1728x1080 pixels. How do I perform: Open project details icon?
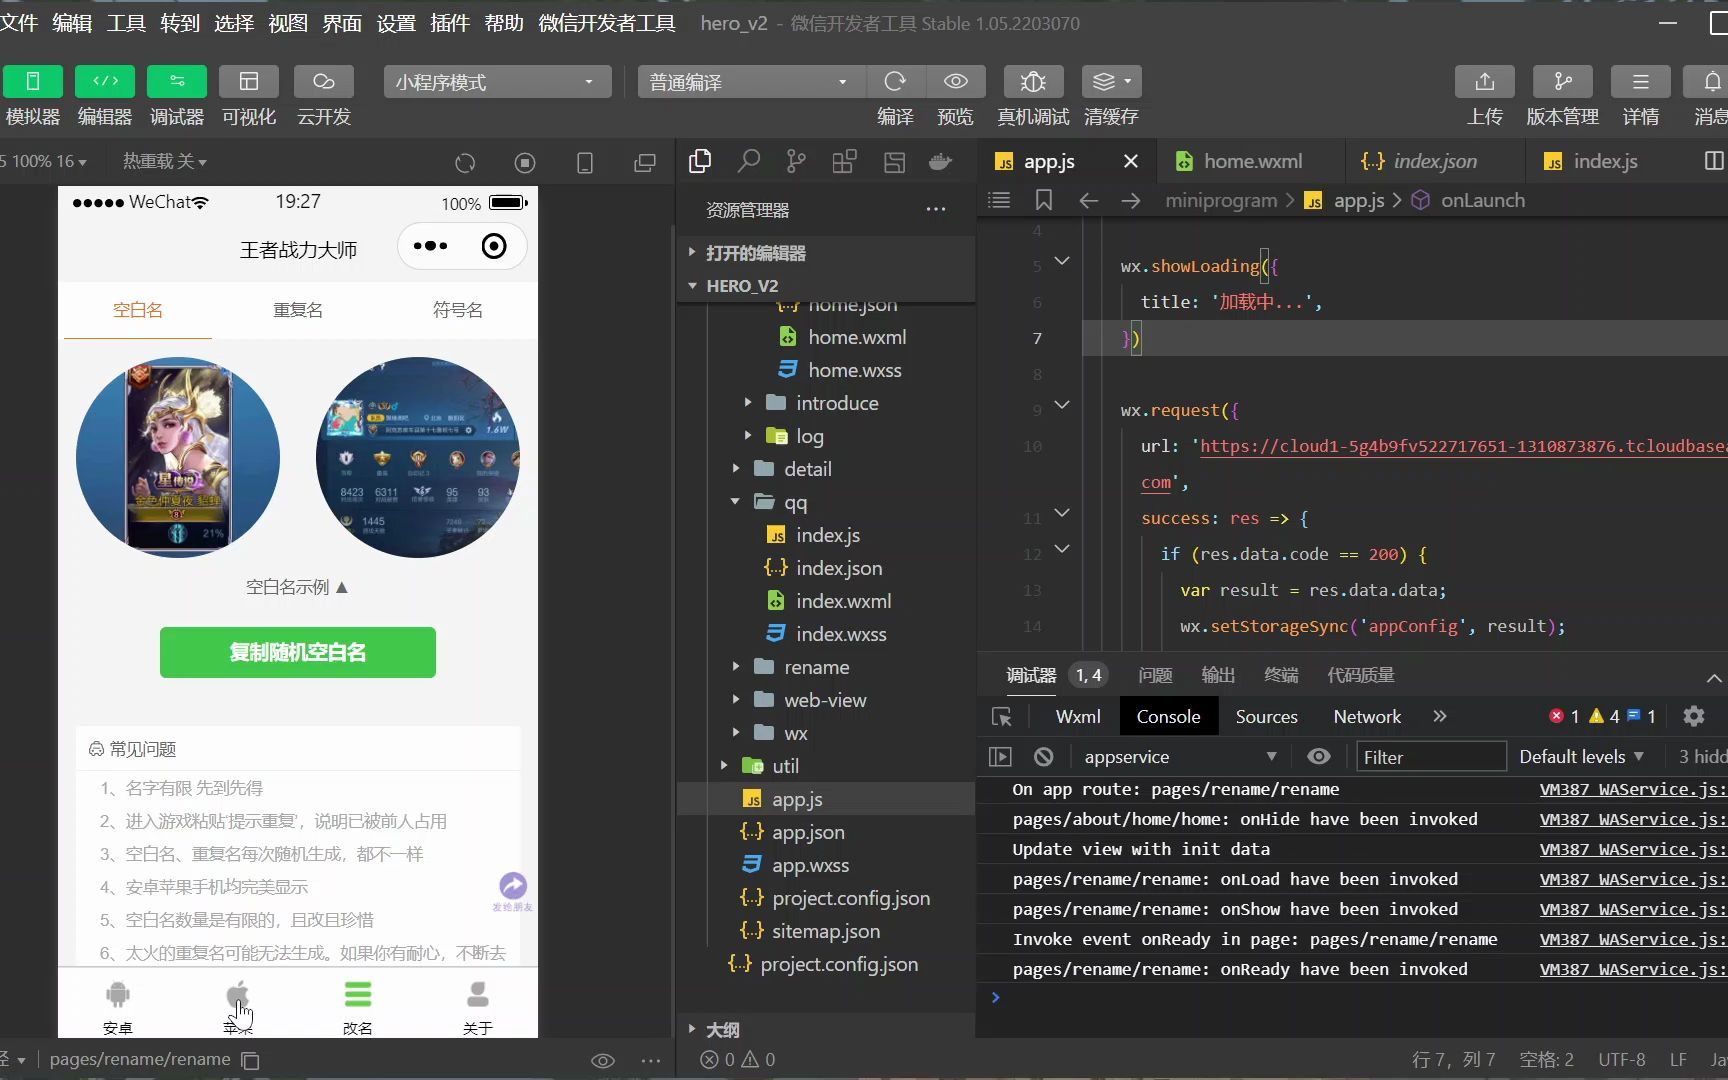click(x=1641, y=81)
